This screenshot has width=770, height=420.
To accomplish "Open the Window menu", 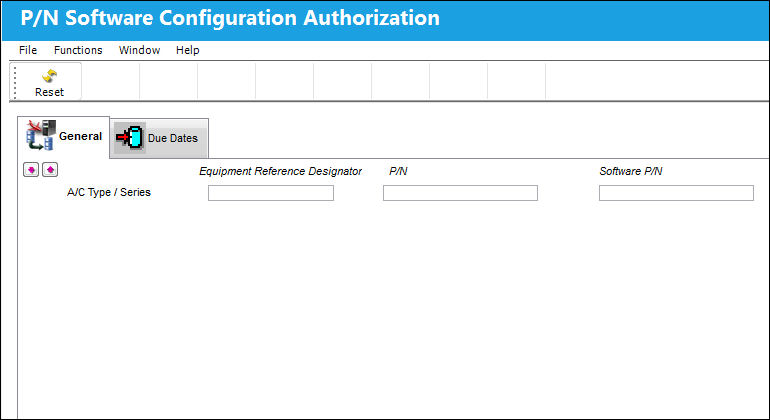I will (x=139, y=50).
